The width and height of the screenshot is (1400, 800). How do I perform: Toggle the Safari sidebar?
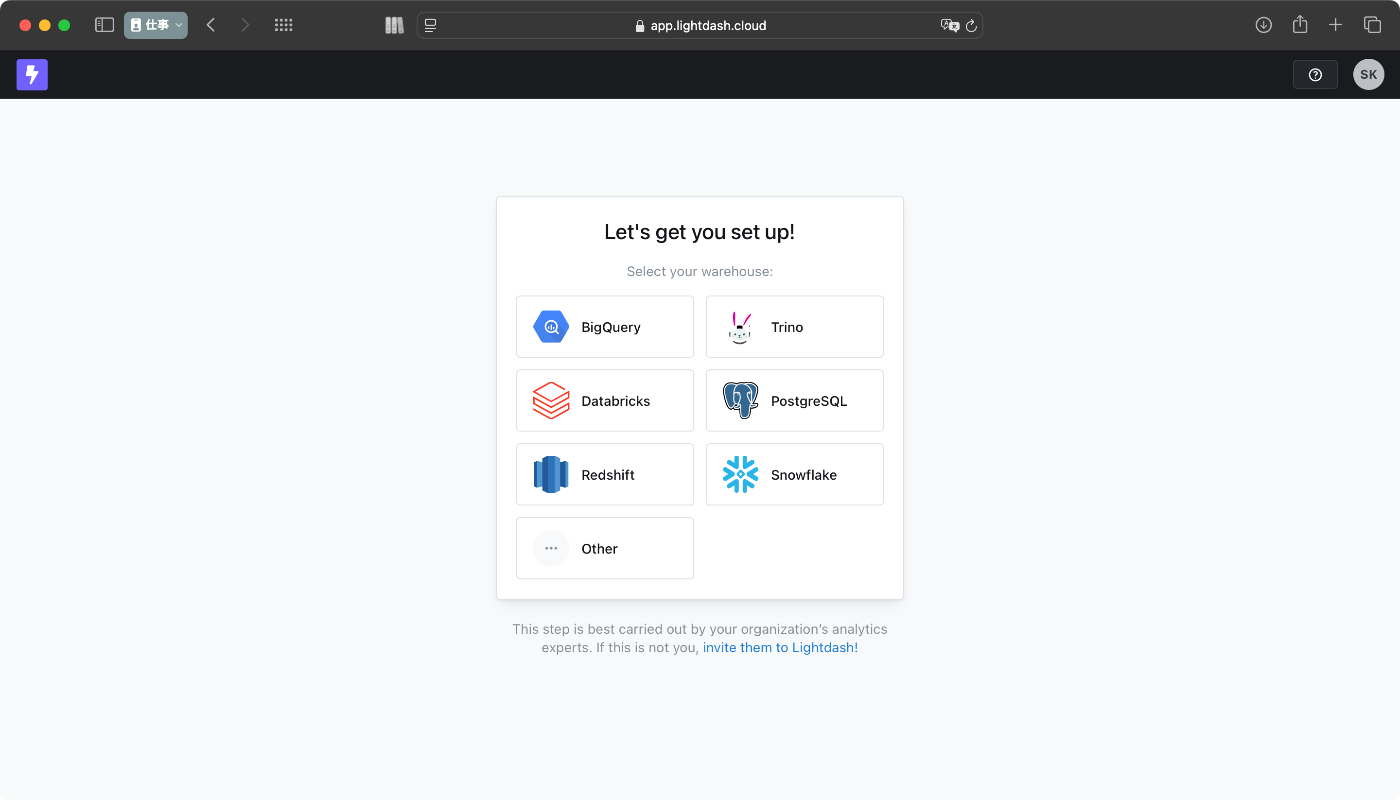[104, 25]
